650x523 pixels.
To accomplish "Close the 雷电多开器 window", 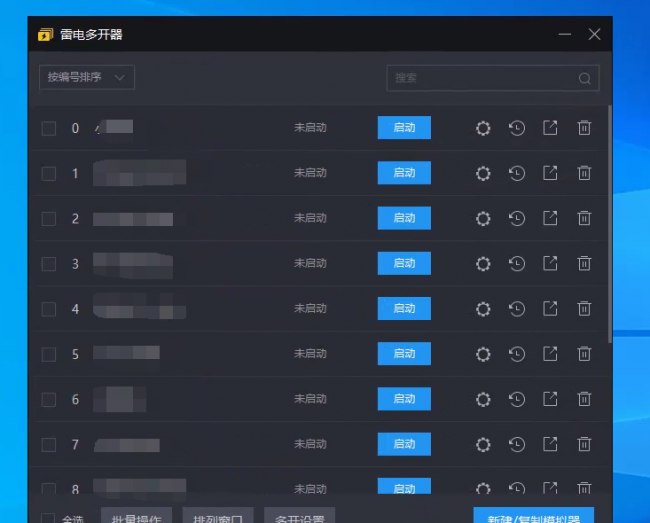I will click(594, 34).
